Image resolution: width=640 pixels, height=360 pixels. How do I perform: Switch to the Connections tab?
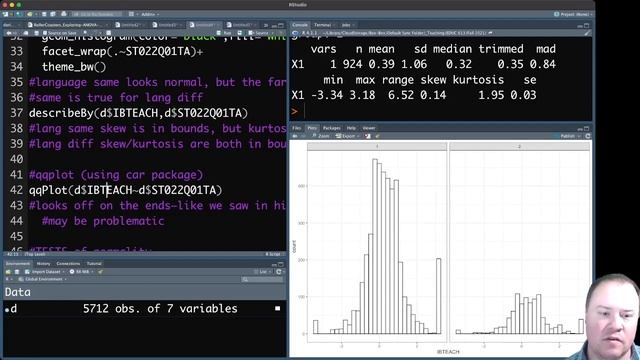point(68,264)
